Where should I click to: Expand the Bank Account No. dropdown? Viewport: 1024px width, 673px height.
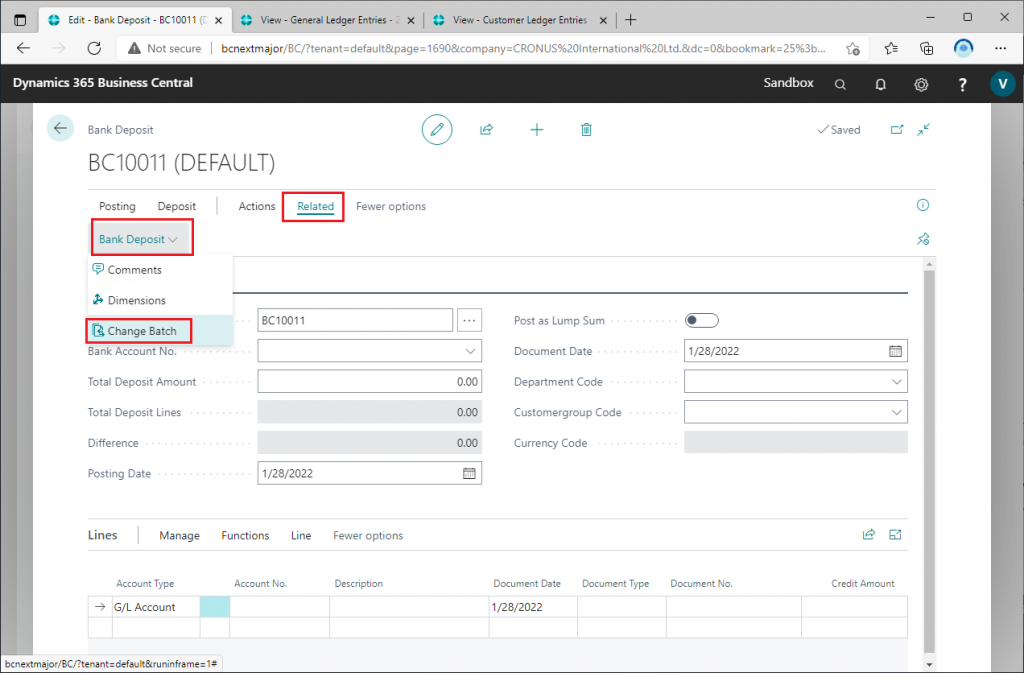coord(470,351)
